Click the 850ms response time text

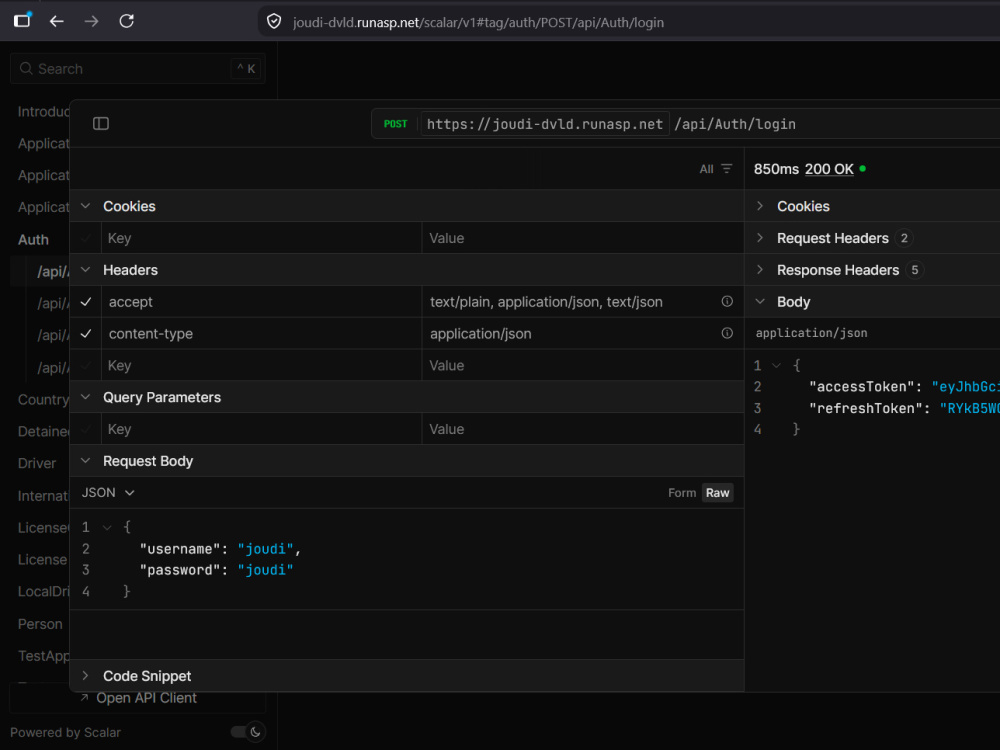[776, 169]
